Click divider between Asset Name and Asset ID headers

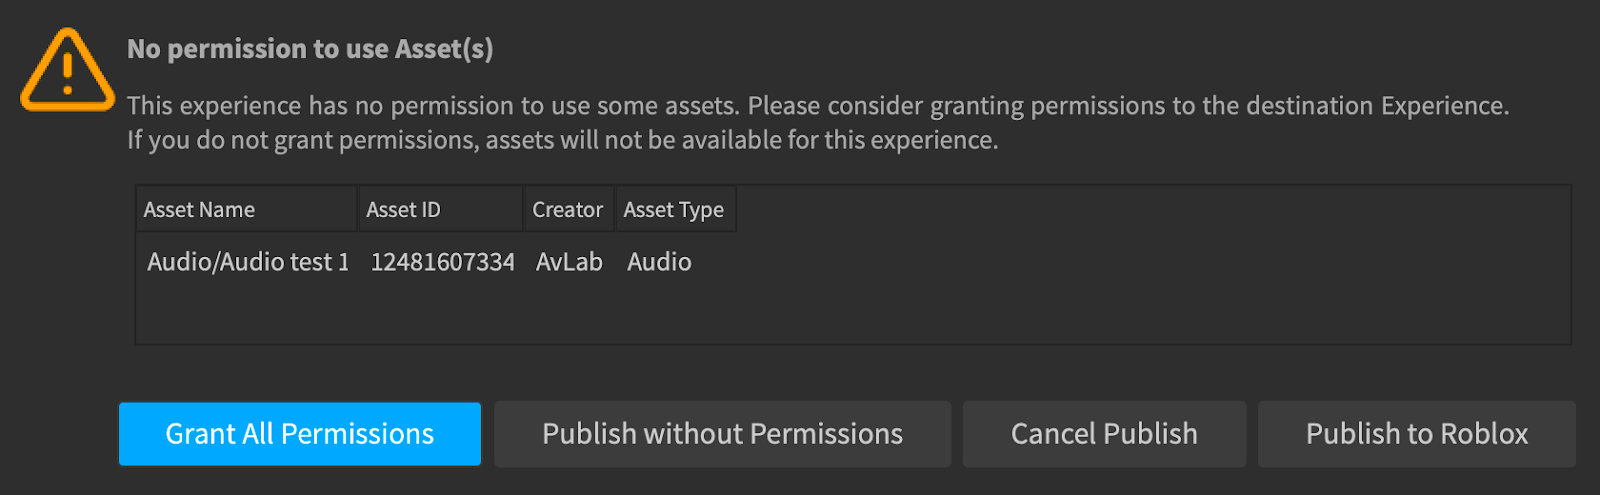tap(358, 209)
